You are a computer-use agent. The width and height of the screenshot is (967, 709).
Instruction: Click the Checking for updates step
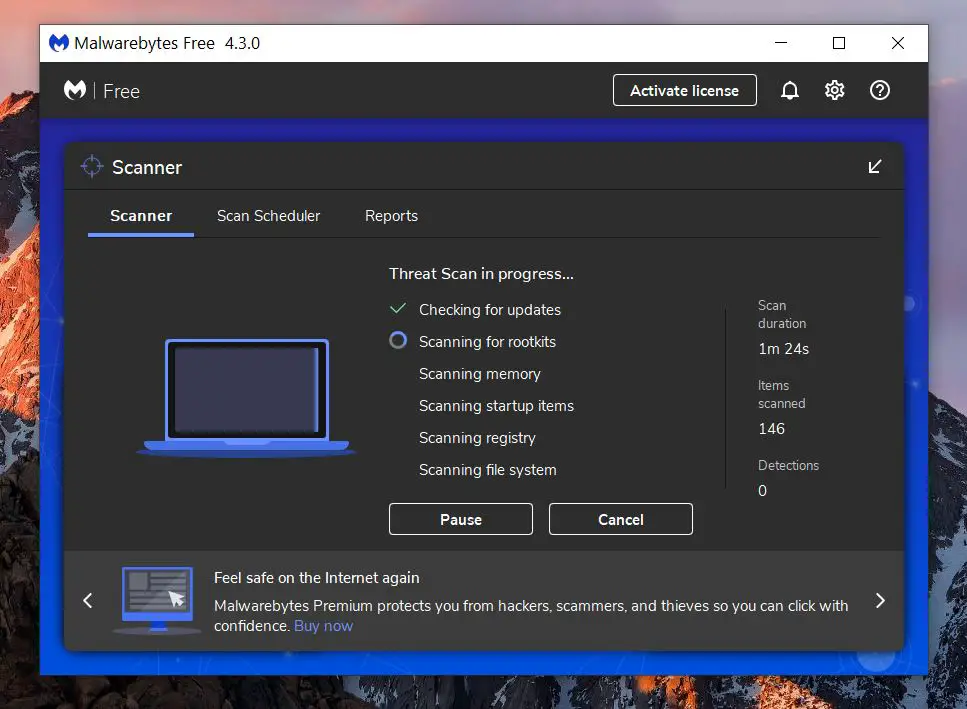(x=490, y=309)
